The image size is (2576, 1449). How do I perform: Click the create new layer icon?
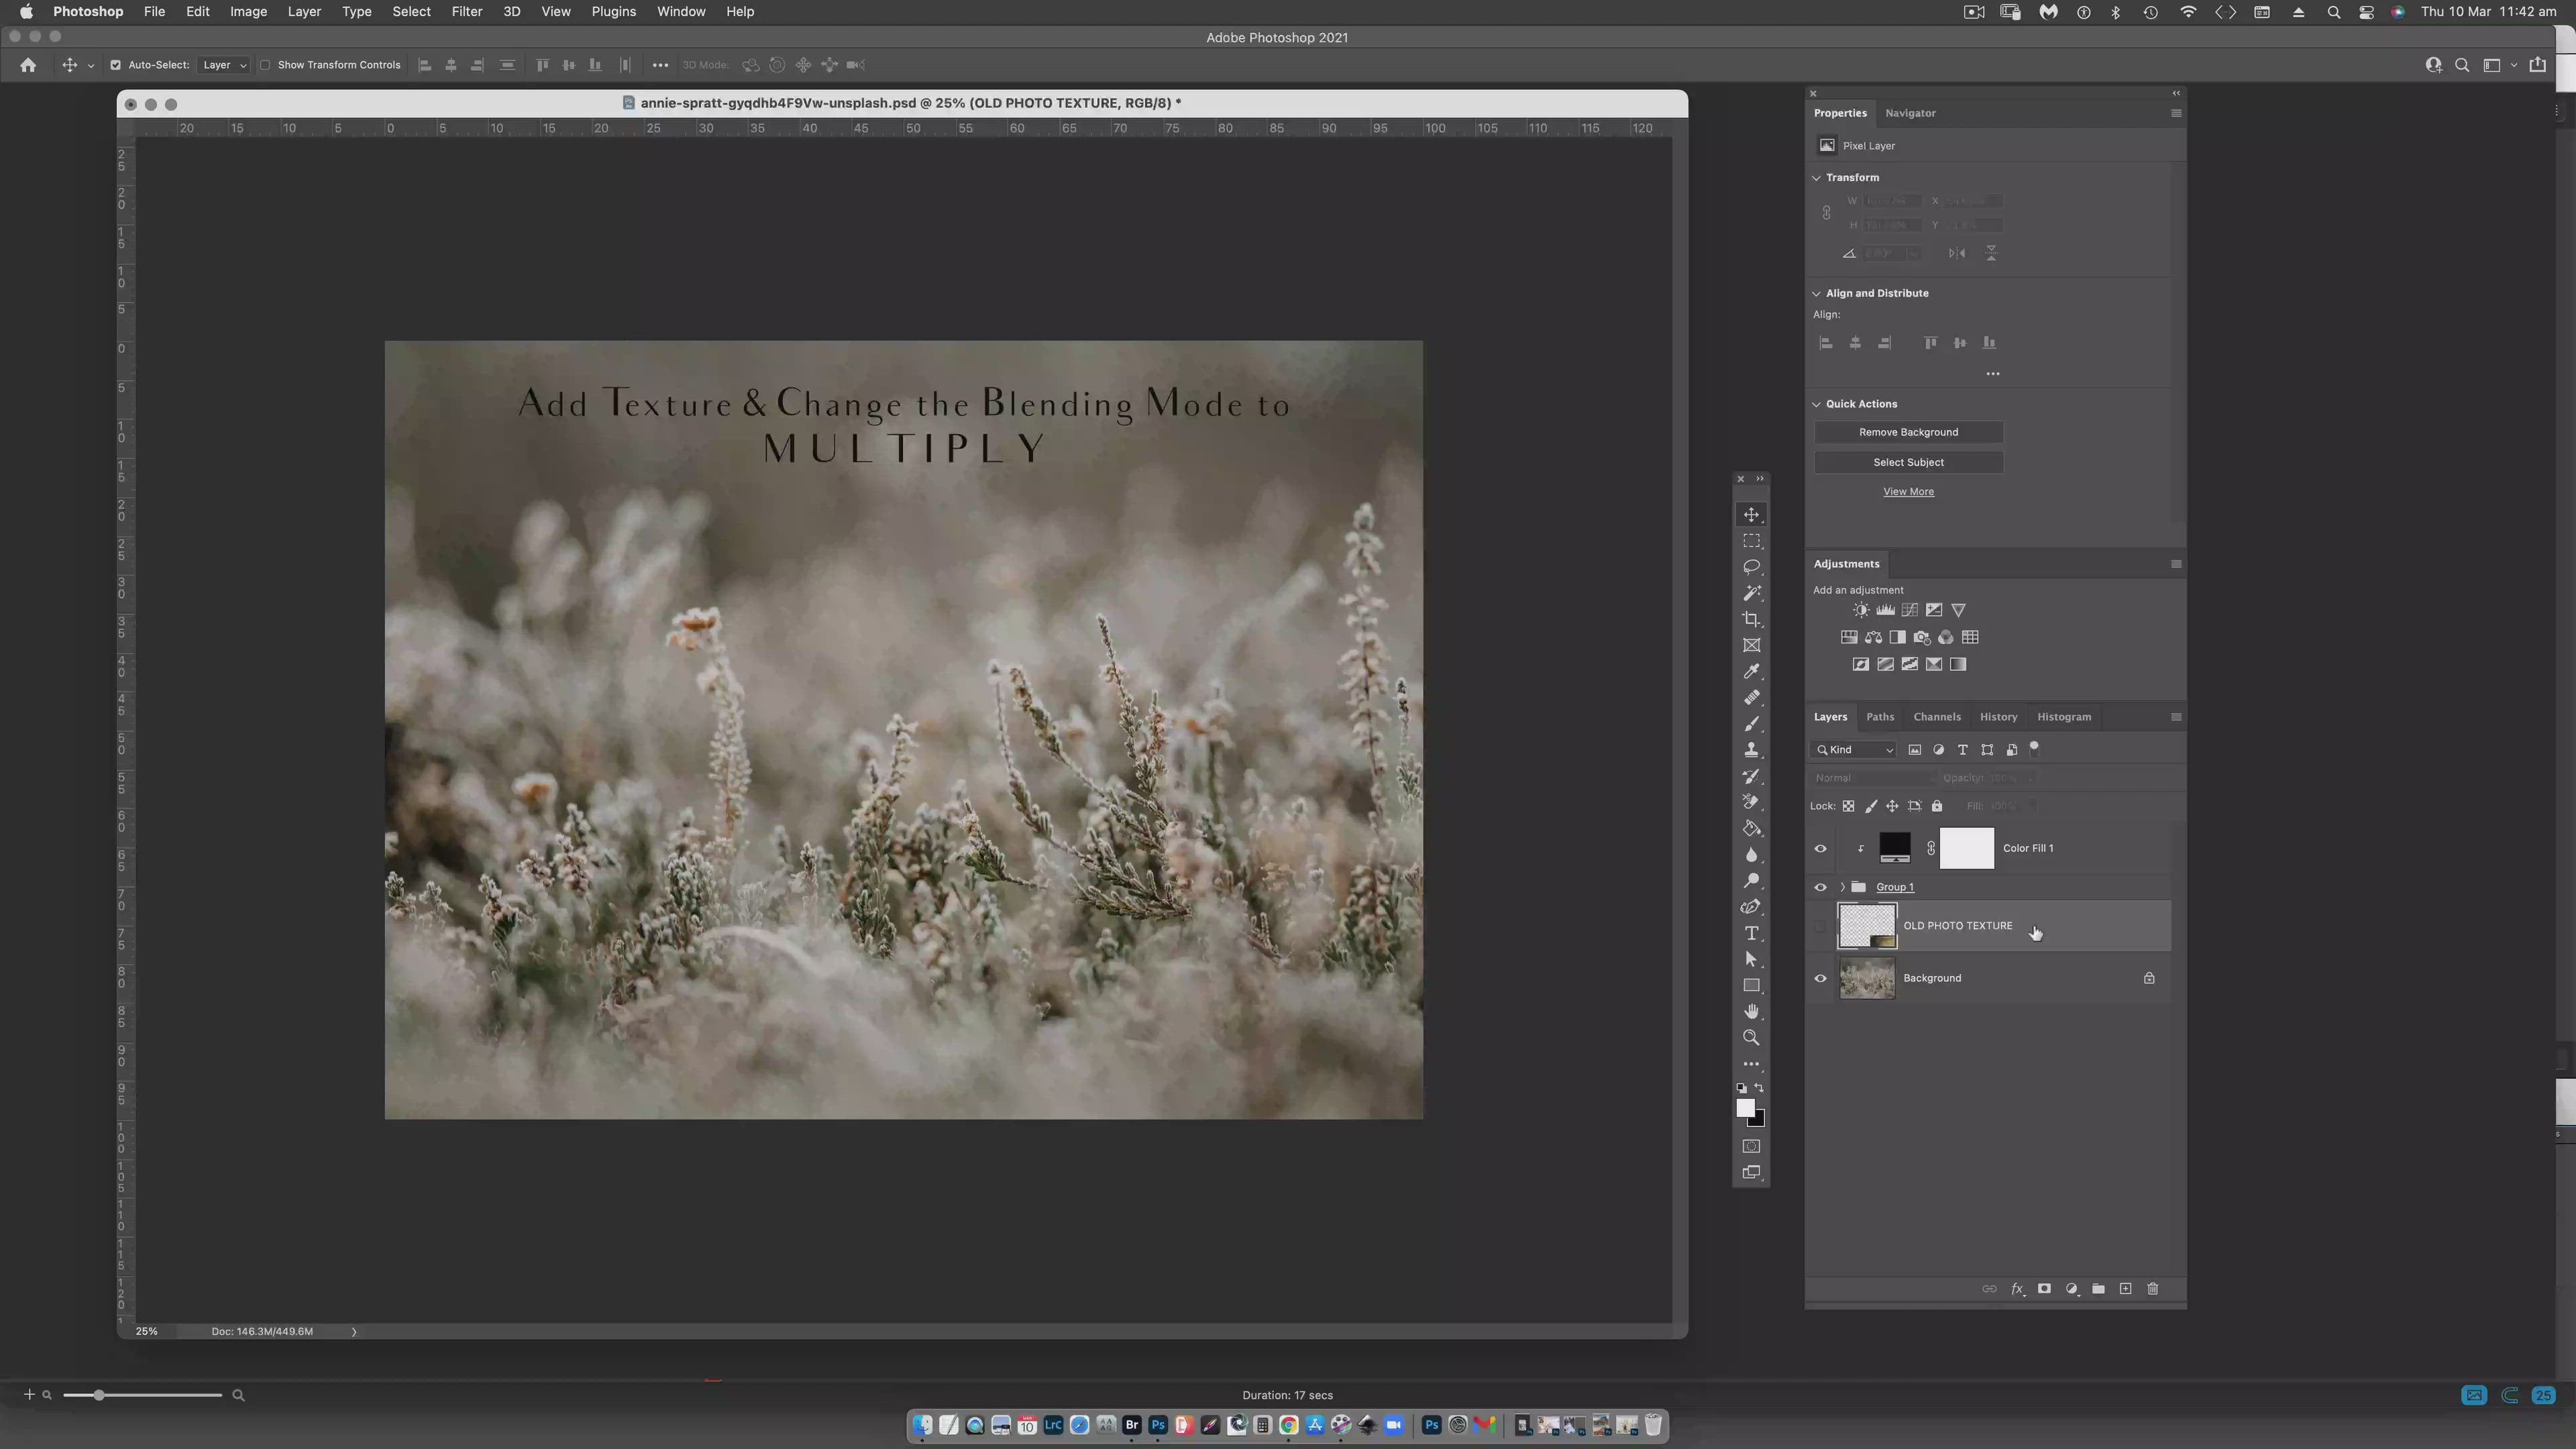pyautogui.click(x=2126, y=1289)
